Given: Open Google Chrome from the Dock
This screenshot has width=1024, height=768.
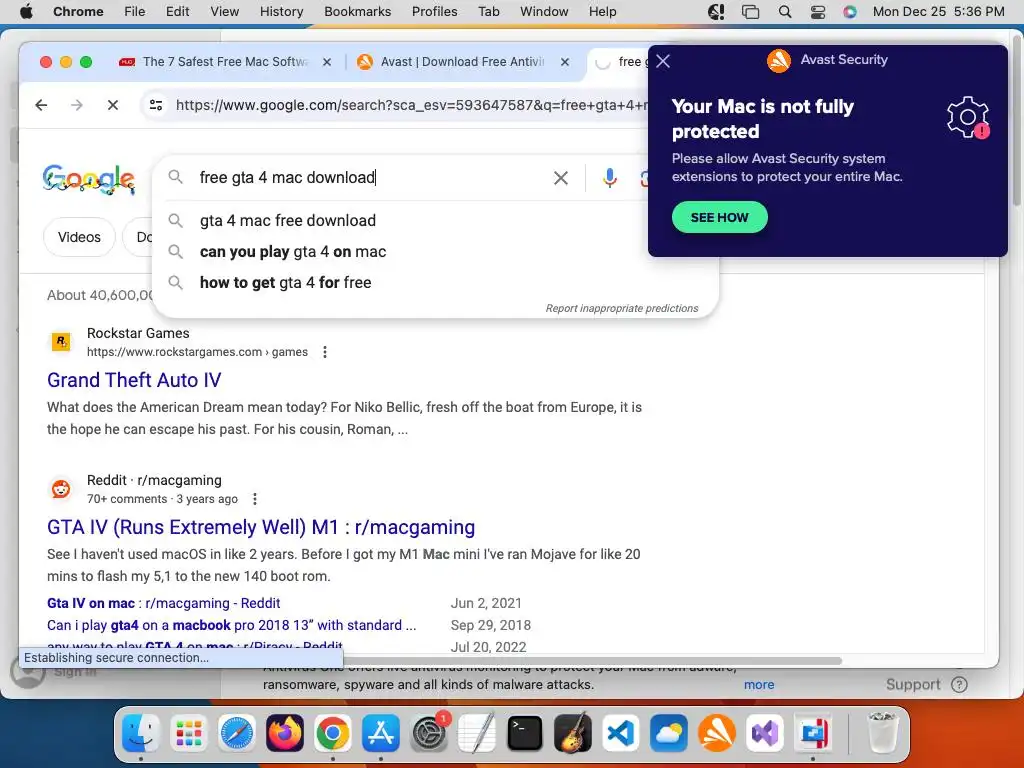Looking at the screenshot, I should [x=332, y=733].
